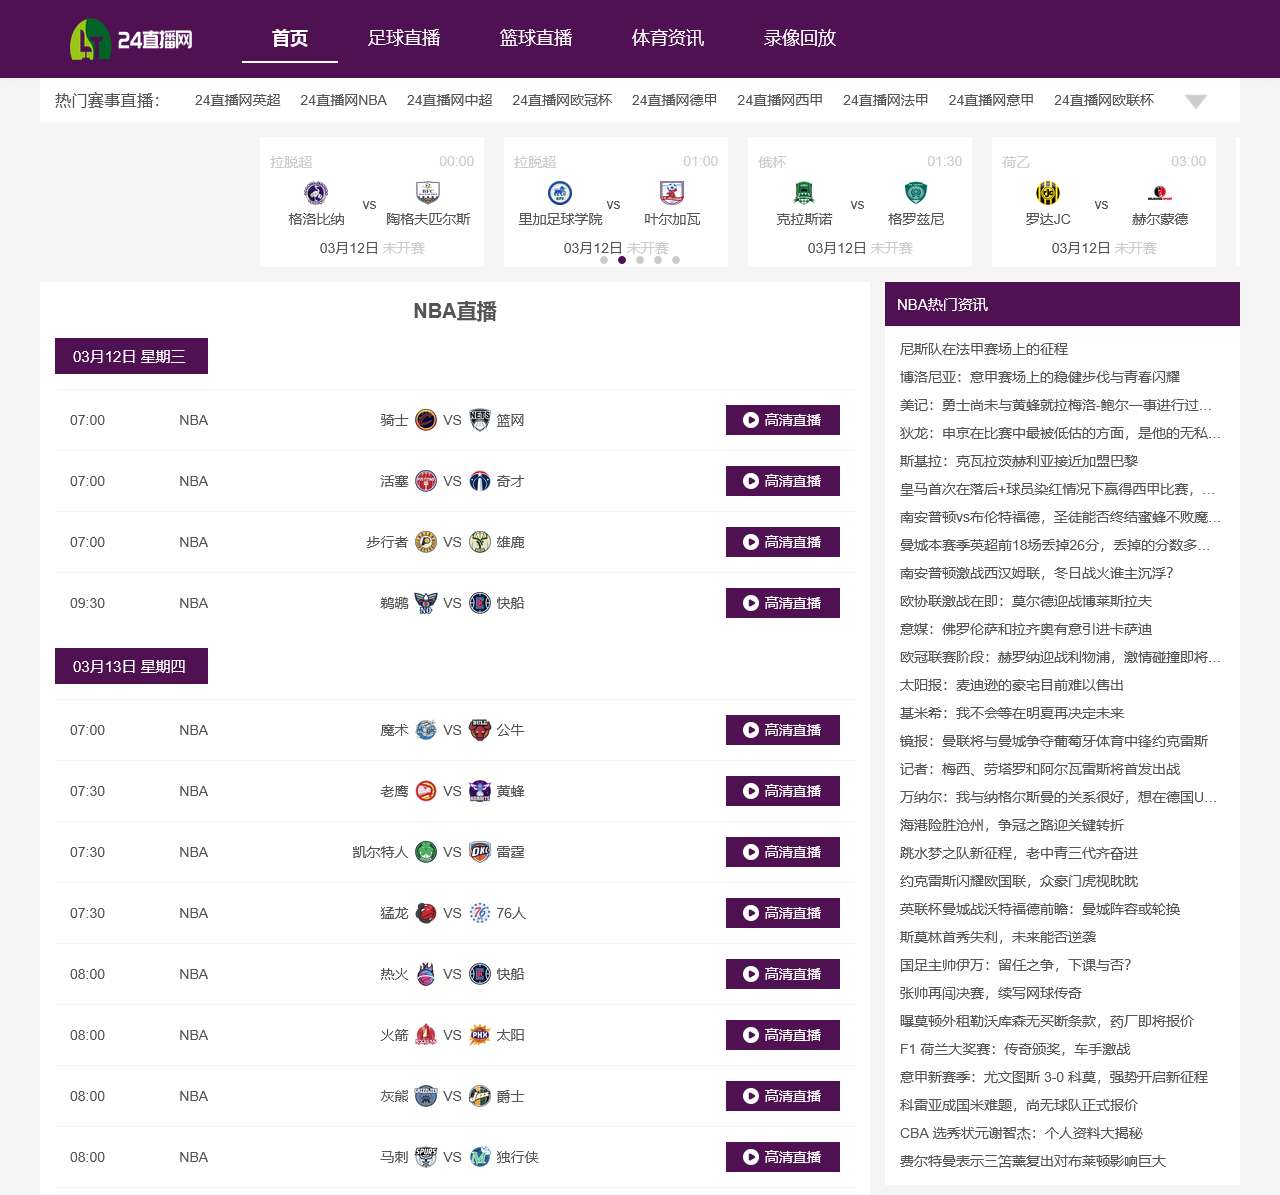Select the first carousel pagination dot
Image resolution: width=1280 pixels, height=1195 pixels.
[x=604, y=260]
